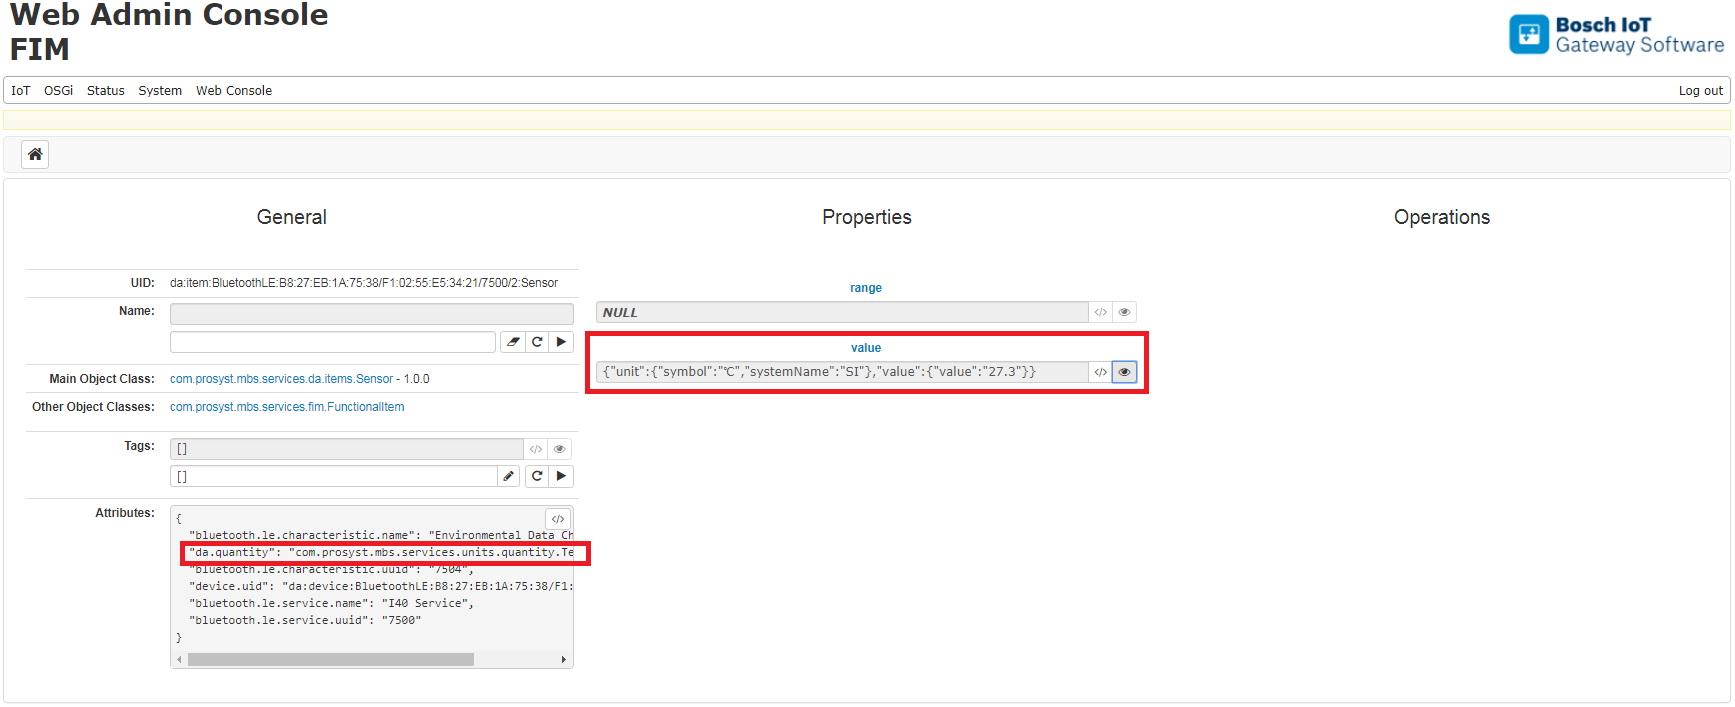Toggle the eye icon for Tags

pyautogui.click(x=560, y=449)
